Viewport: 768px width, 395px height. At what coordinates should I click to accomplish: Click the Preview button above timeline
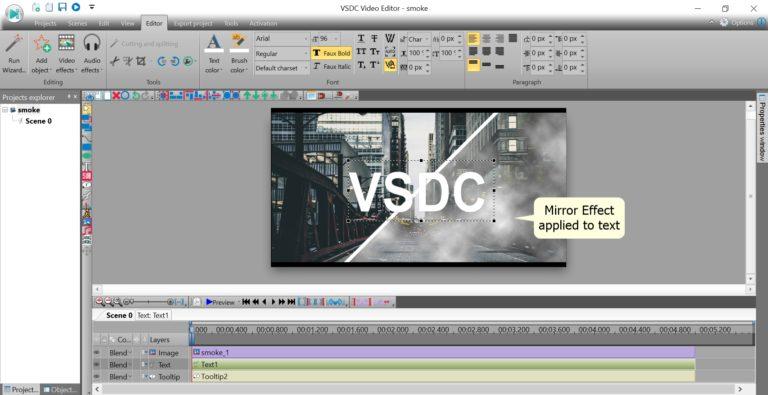(220, 302)
